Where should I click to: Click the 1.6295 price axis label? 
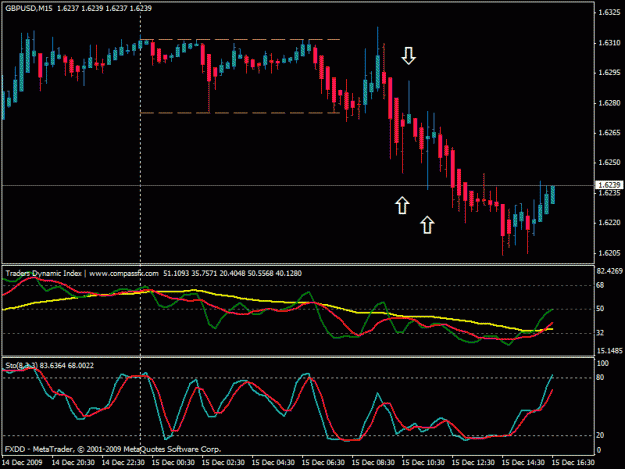[609, 73]
